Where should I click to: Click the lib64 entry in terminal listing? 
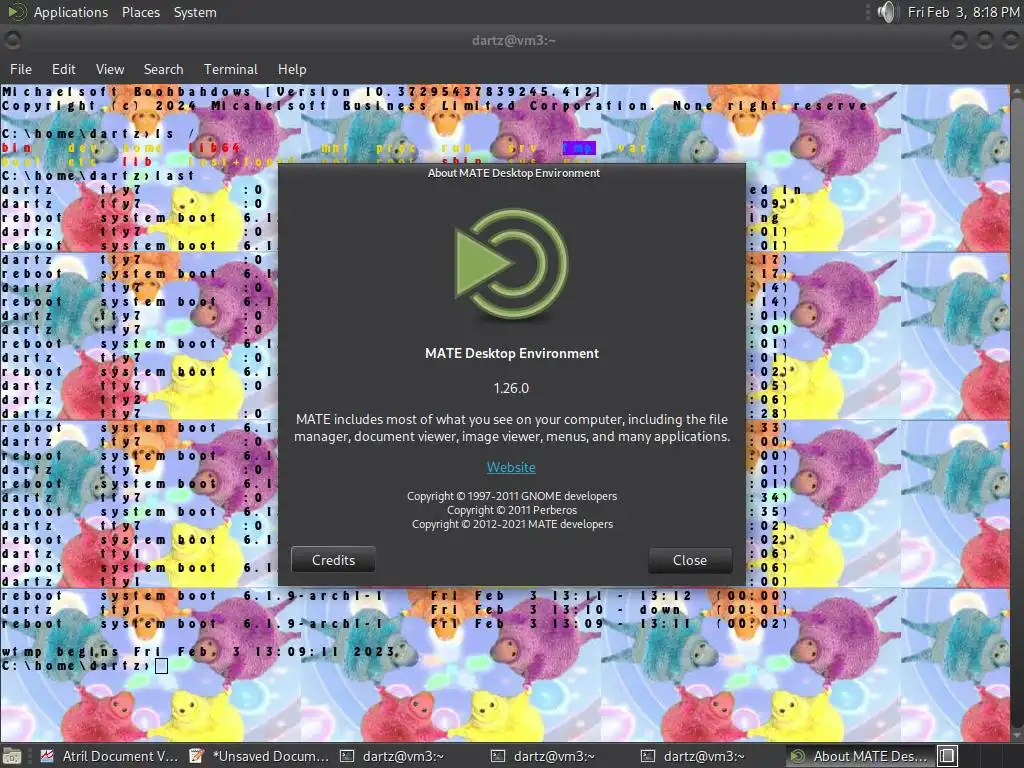(x=214, y=148)
